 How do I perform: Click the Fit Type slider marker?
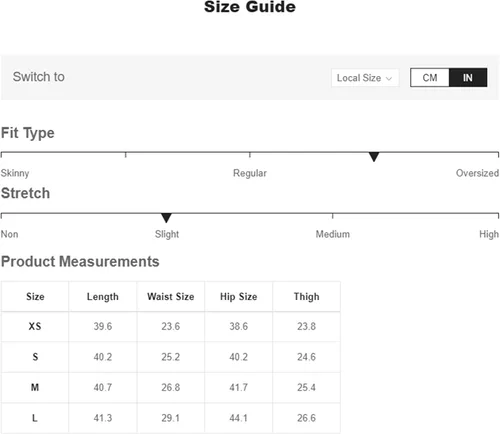(374, 157)
